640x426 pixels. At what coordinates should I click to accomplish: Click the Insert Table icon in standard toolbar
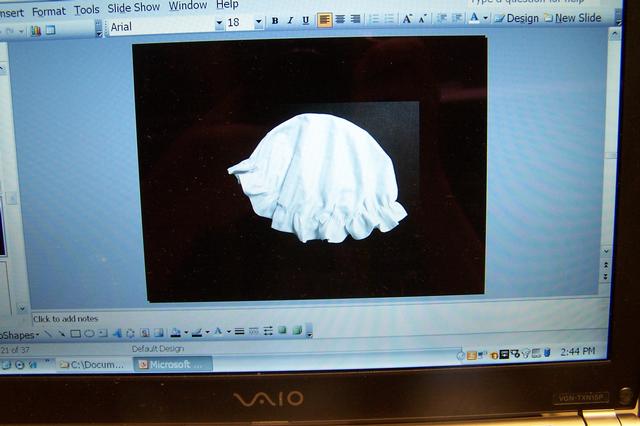coord(51,30)
